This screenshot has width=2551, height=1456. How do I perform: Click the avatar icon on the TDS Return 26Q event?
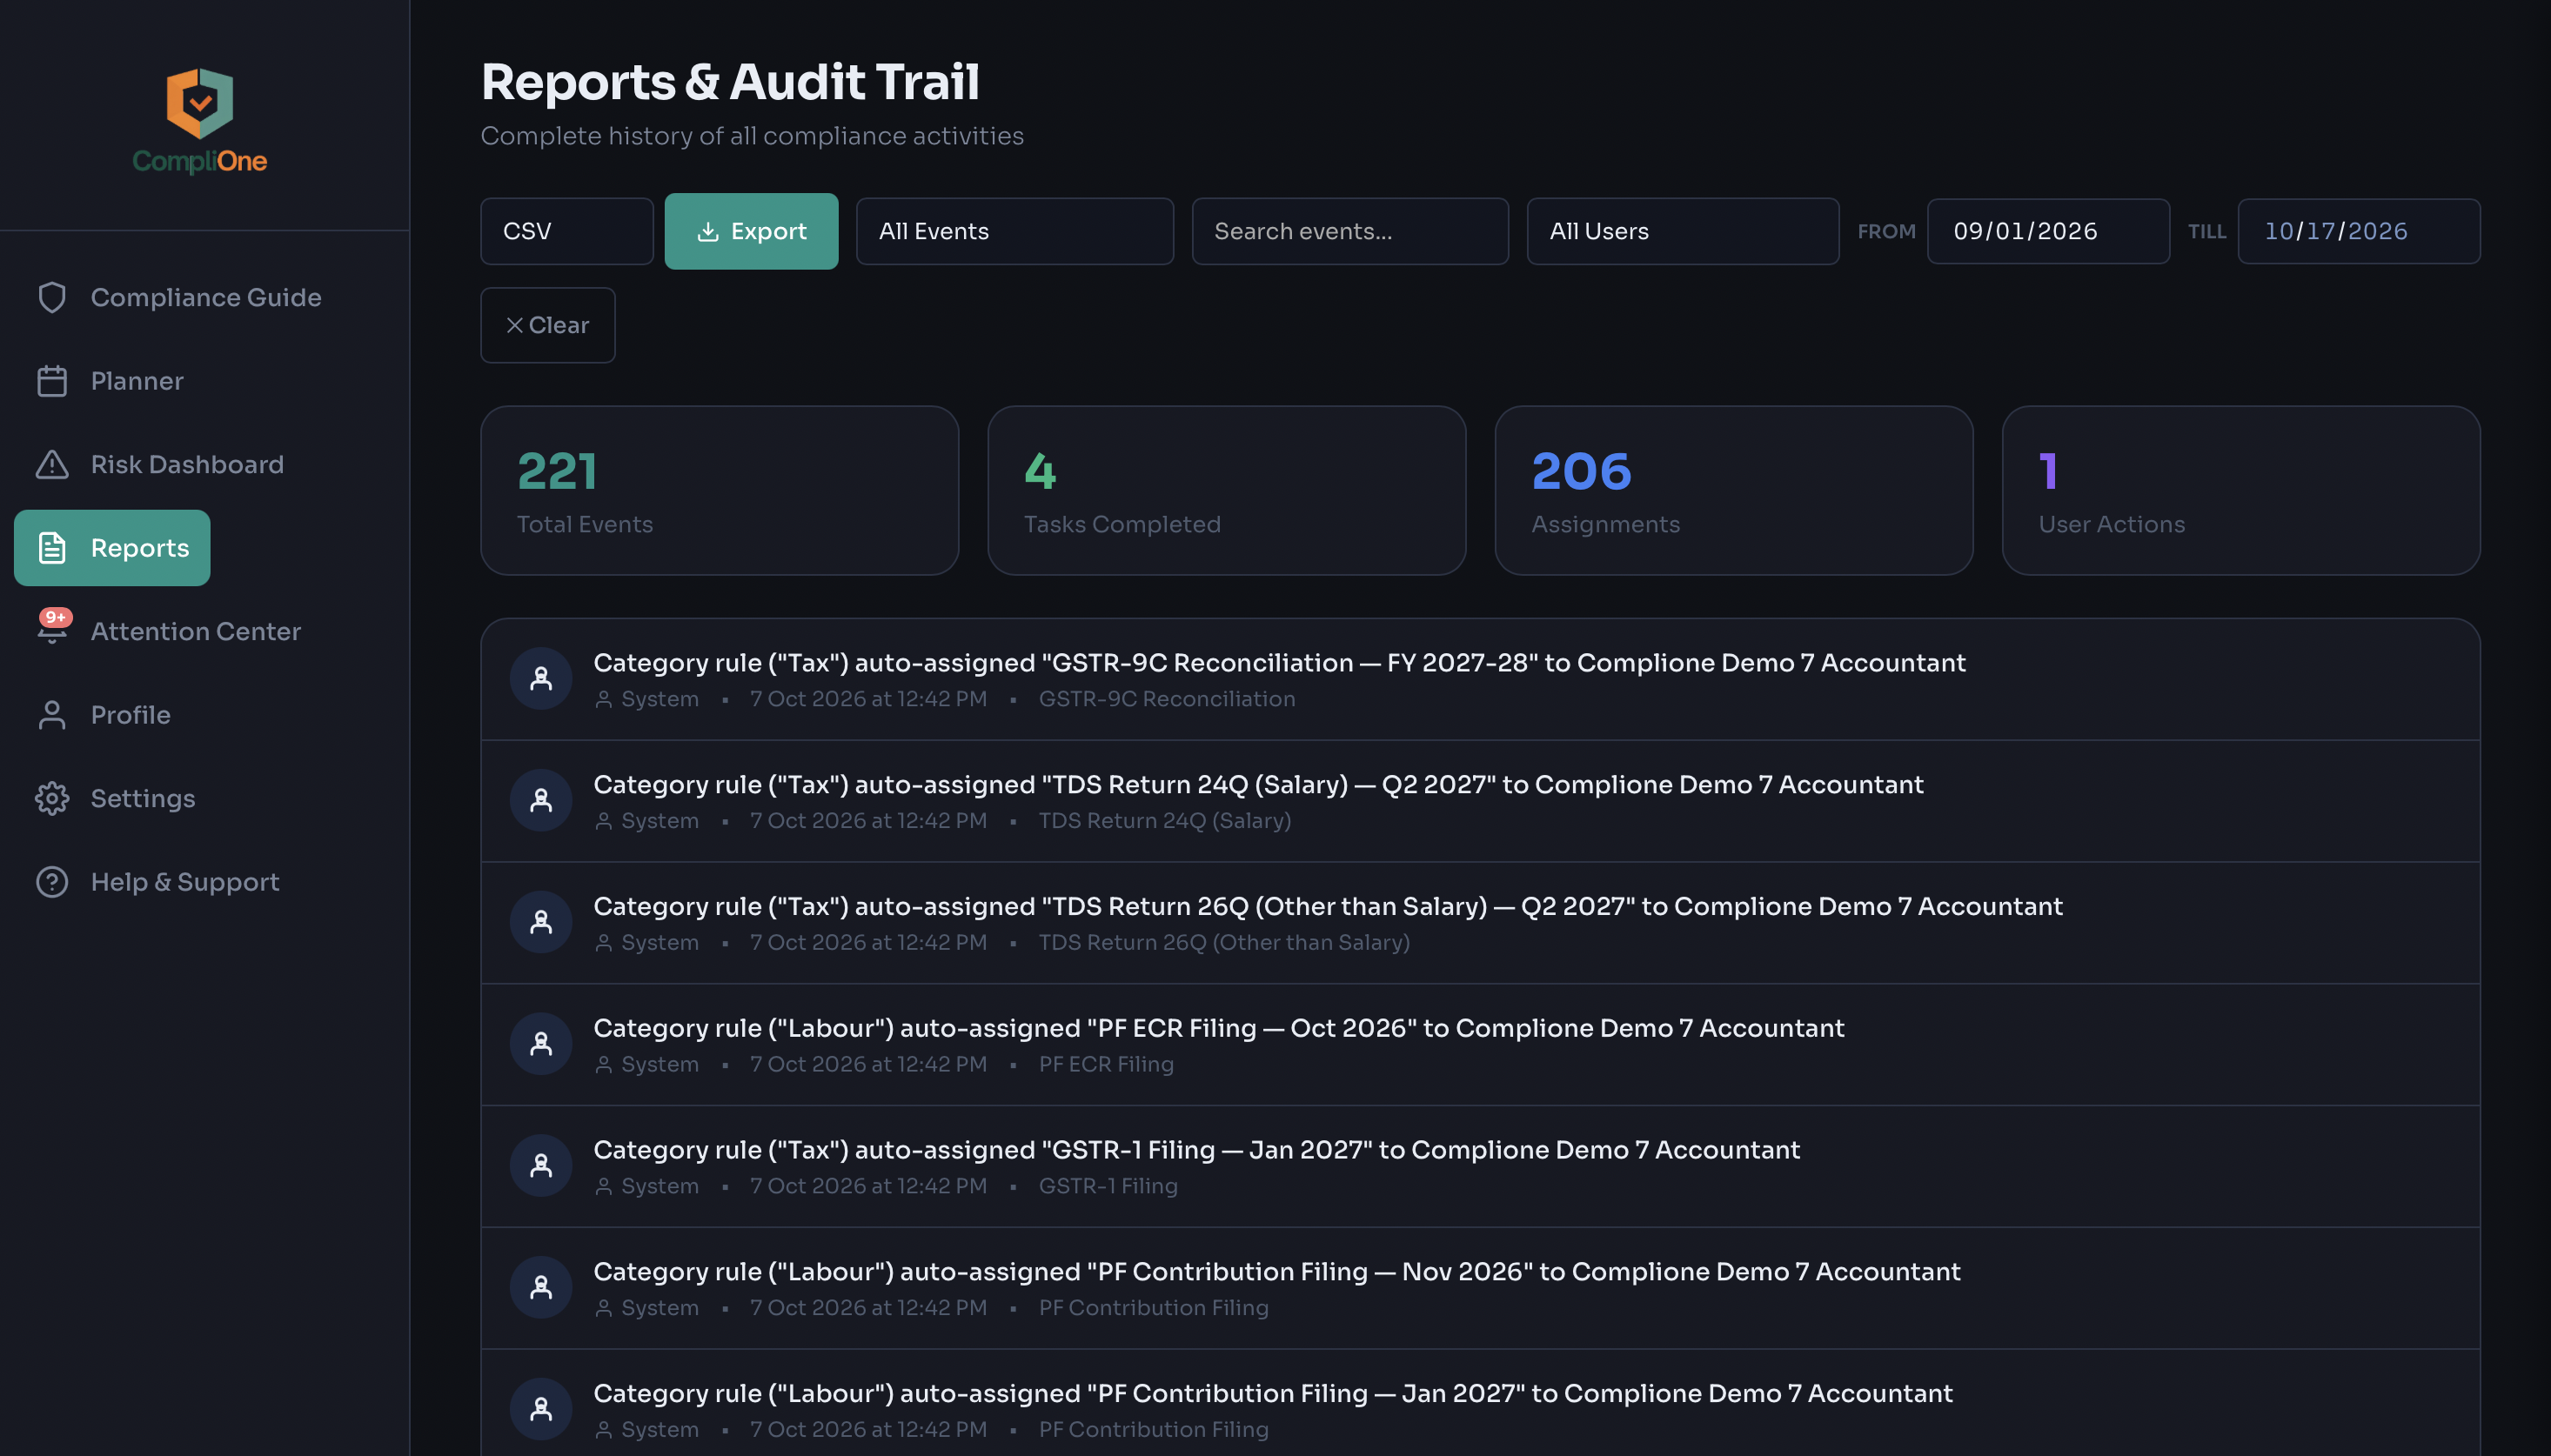tap(541, 922)
